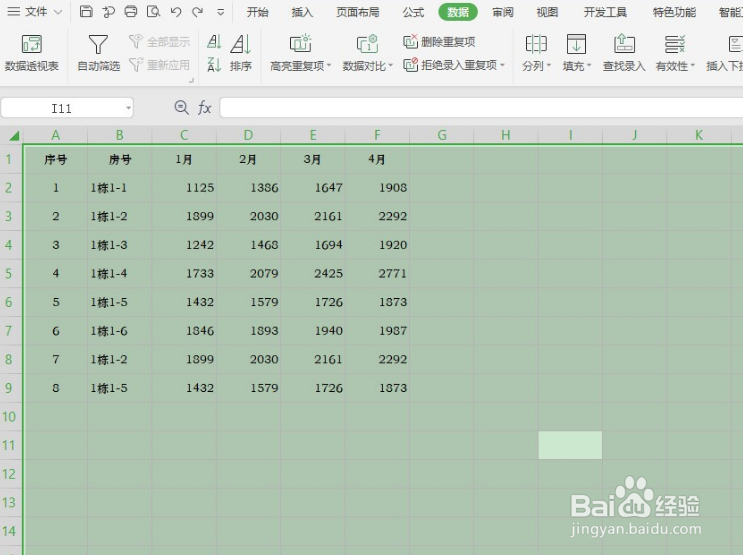Select row 11 header
Image resolution: width=743 pixels, height=555 pixels.
point(9,445)
